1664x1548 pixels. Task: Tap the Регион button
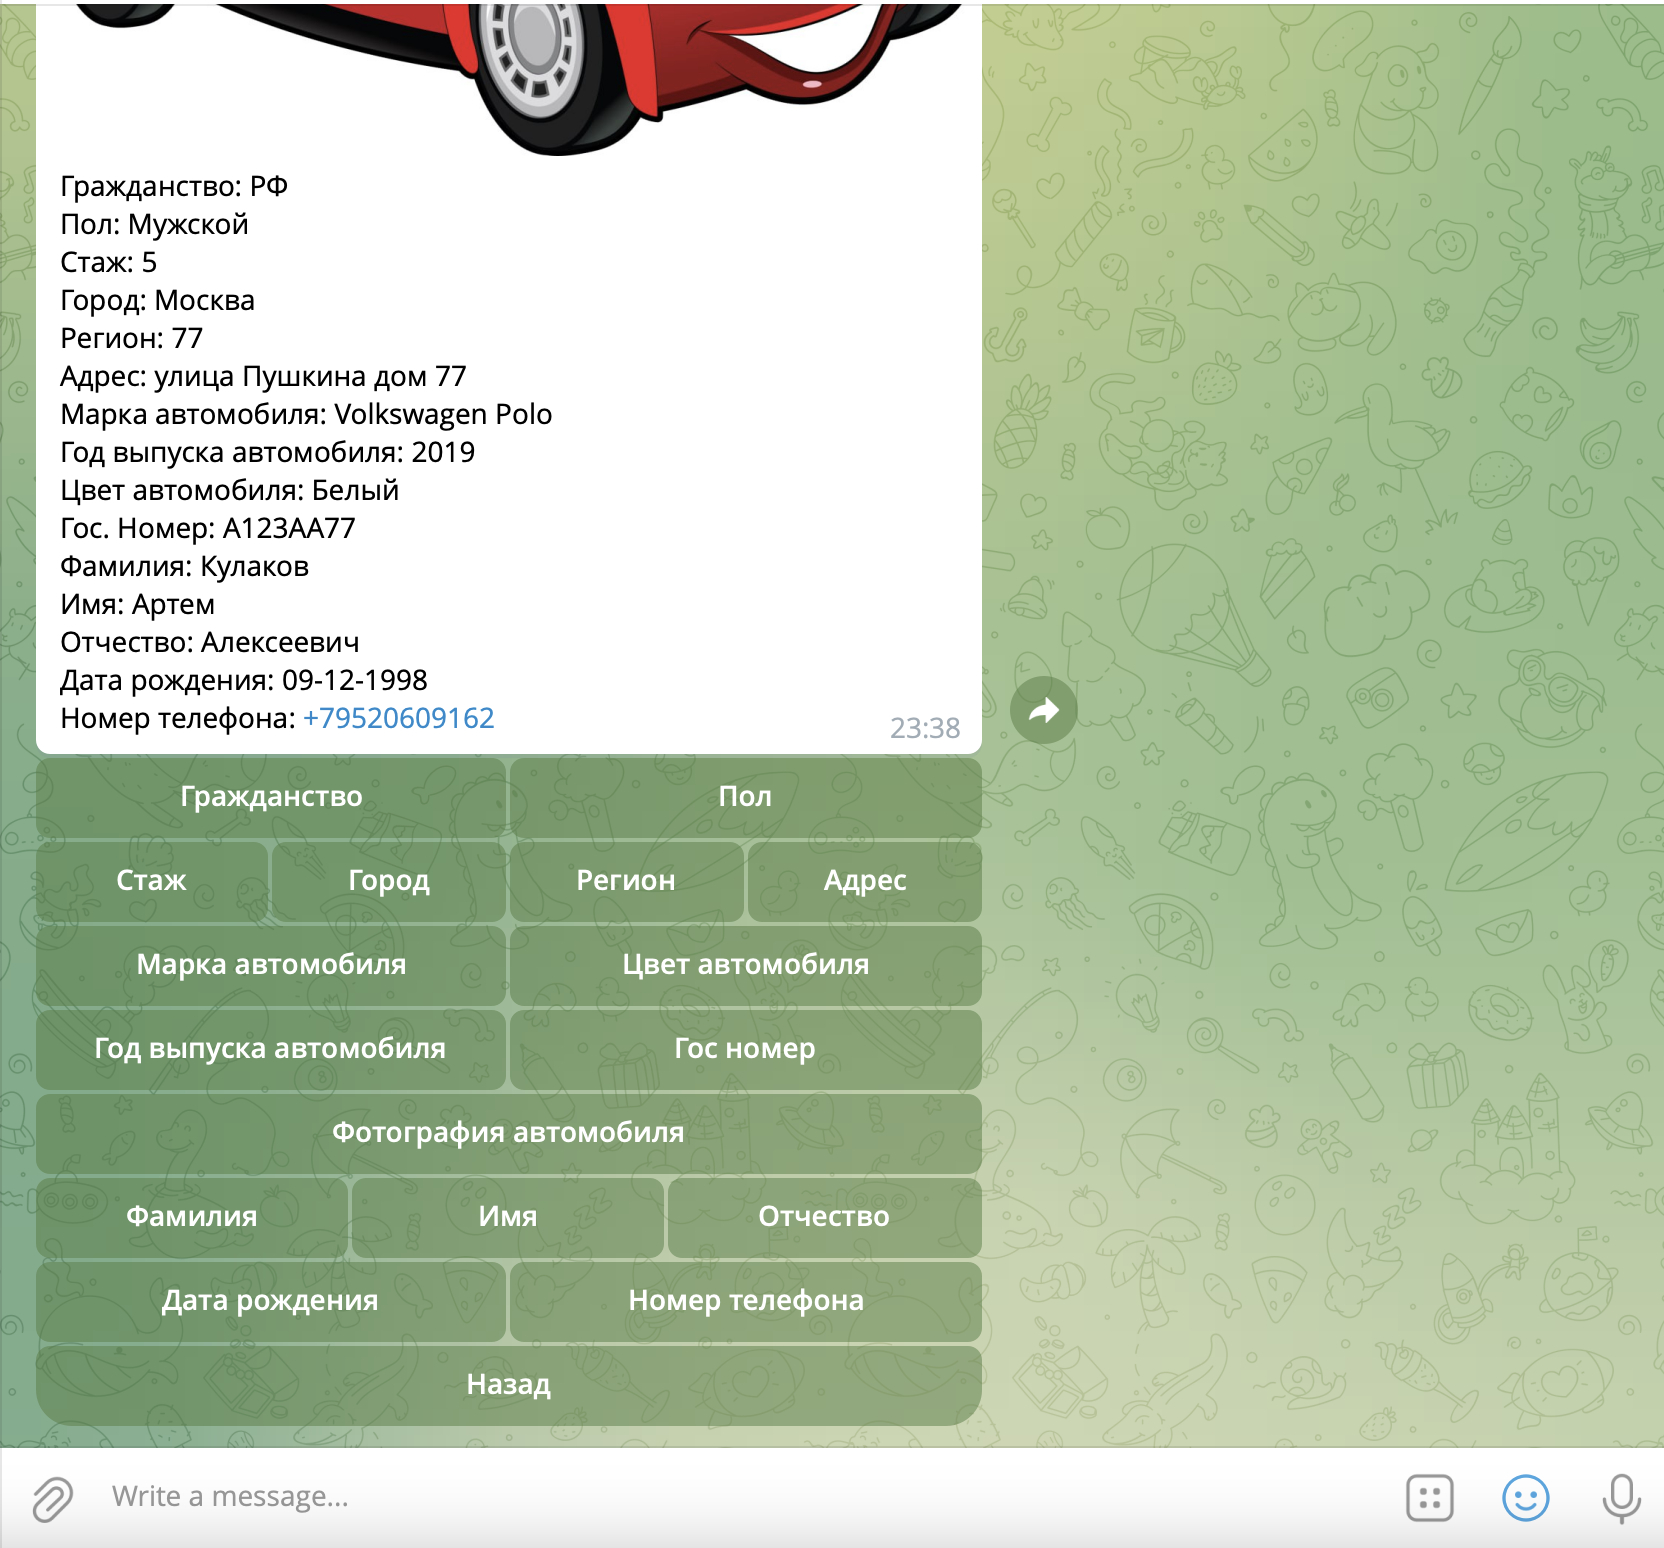[x=626, y=881]
